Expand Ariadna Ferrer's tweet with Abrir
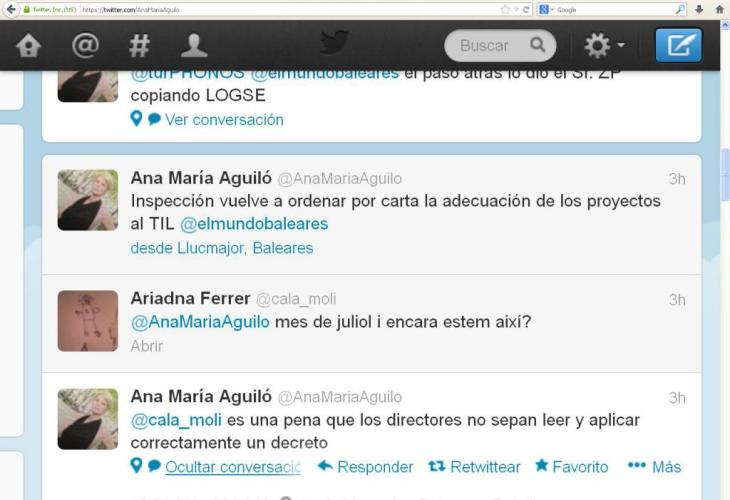730x500 pixels. click(147, 346)
